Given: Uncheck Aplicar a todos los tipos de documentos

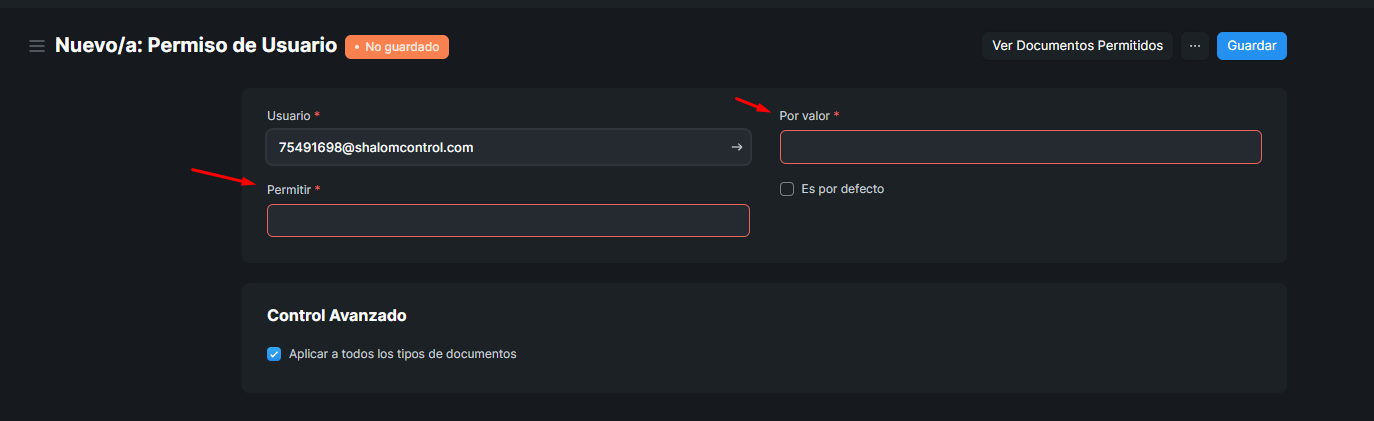Looking at the screenshot, I should [274, 354].
